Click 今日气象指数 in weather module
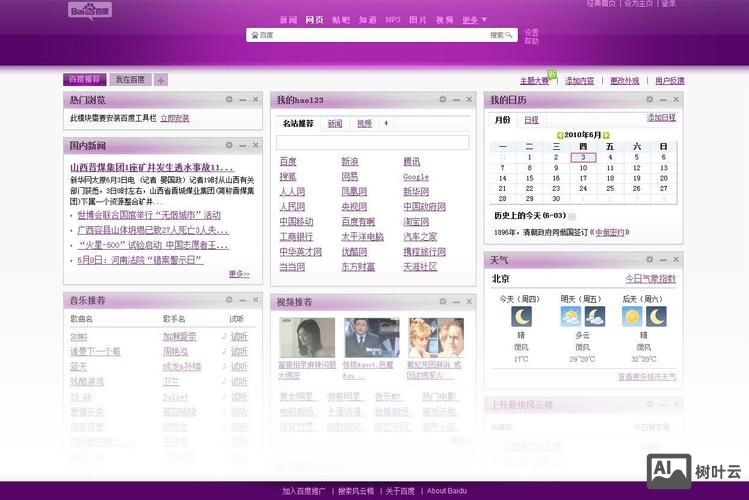Viewport: 749px width, 500px height. pos(651,279)
